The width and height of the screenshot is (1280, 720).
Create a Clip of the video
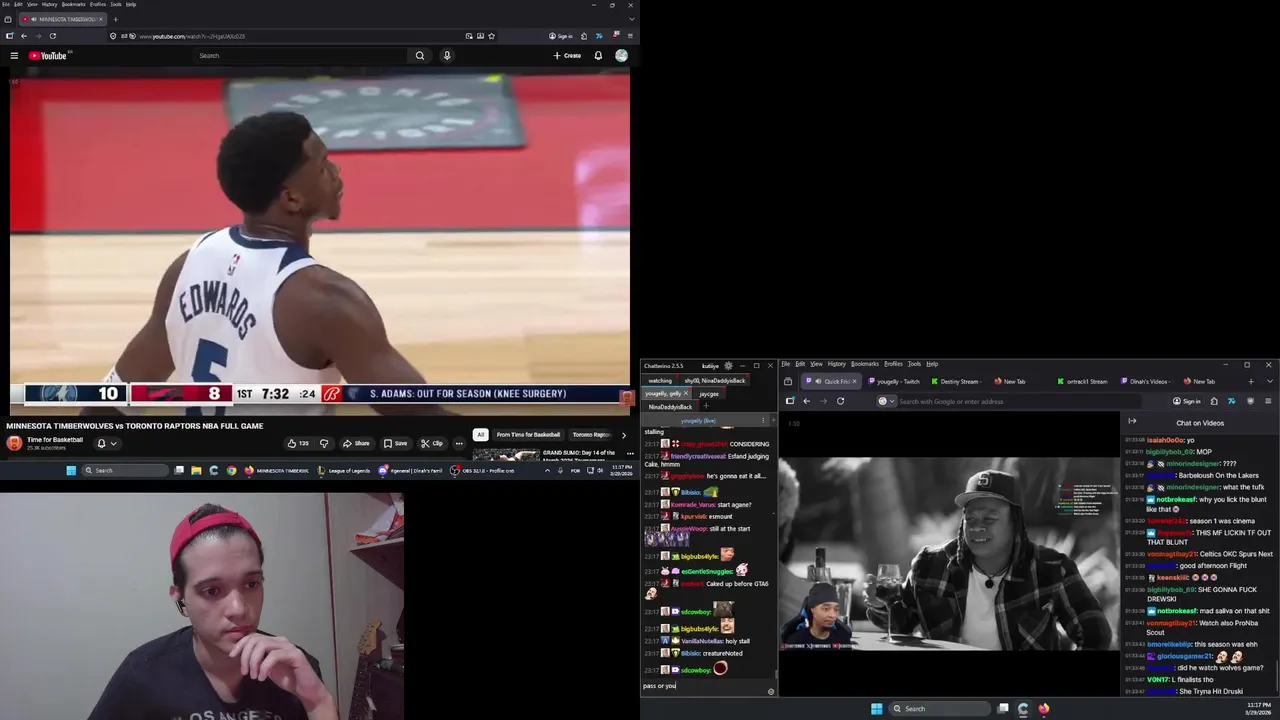pyautogui.click(x=432, y=443)
